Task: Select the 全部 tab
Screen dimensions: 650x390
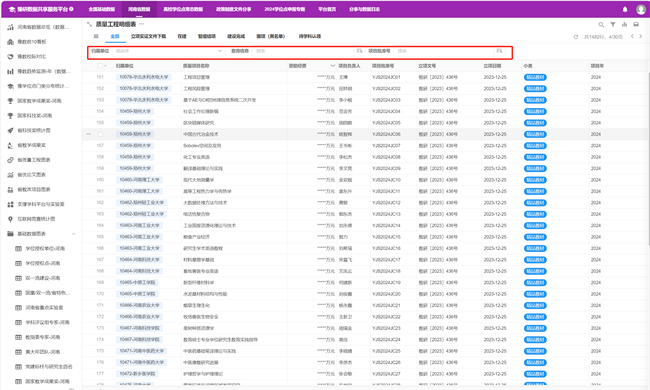Action: (x=115, y=36)
